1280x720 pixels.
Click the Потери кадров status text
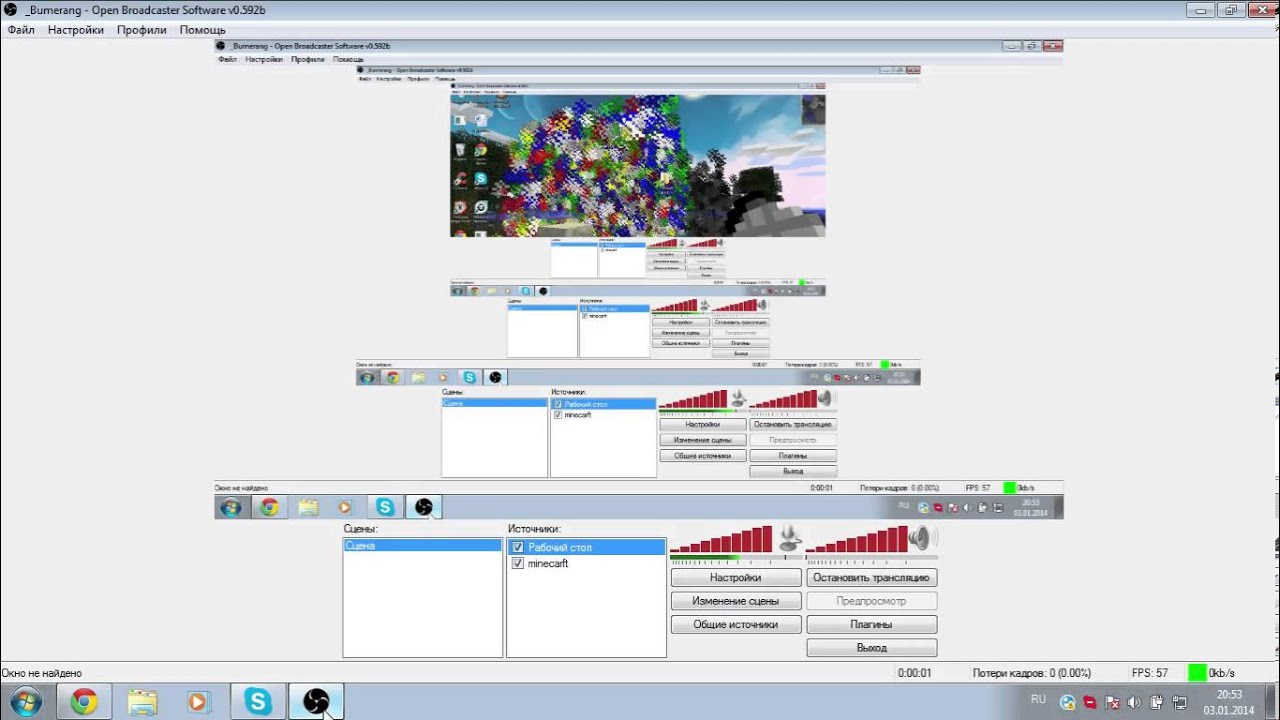(x=1031, y=673)
